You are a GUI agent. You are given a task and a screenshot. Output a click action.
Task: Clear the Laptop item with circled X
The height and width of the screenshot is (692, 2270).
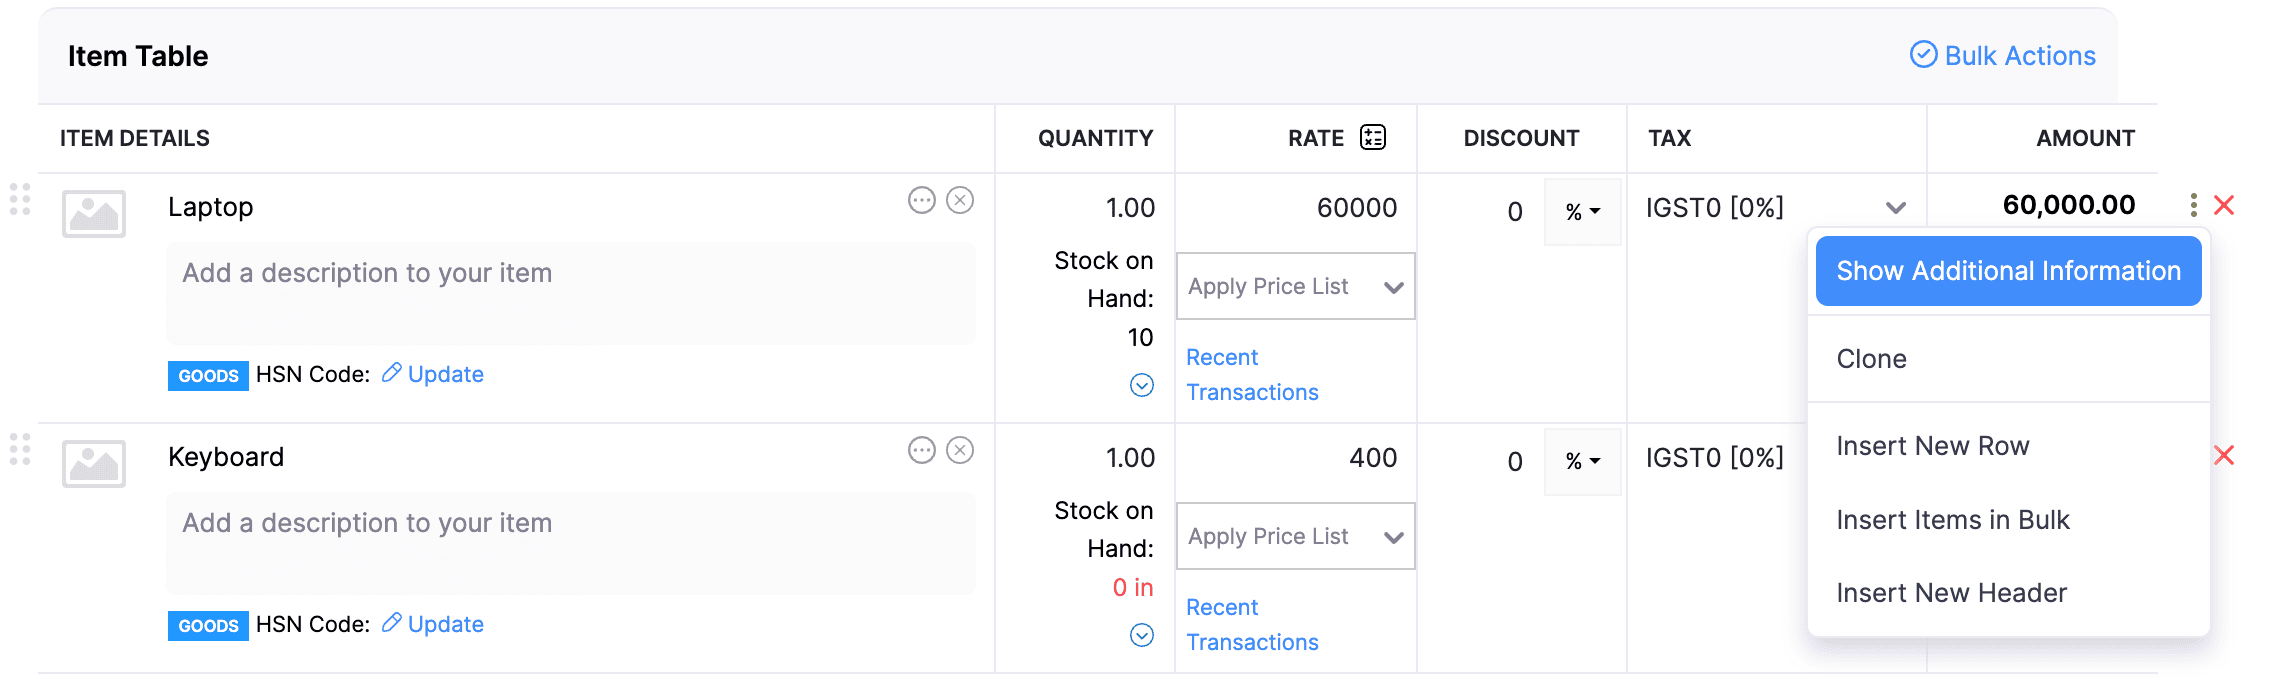point(960,200)
